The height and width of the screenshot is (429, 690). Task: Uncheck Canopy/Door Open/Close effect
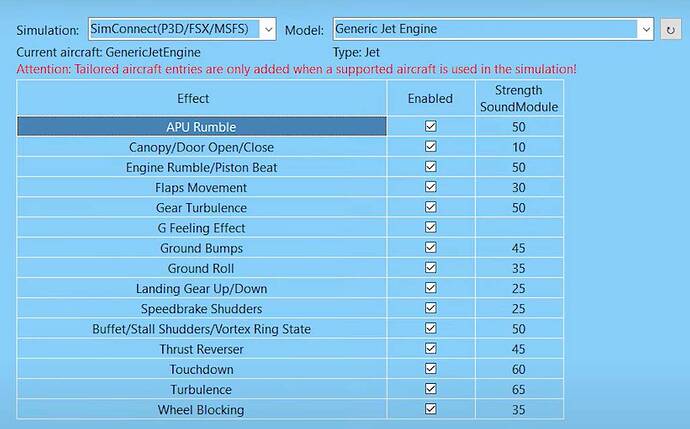click(430, 148)
